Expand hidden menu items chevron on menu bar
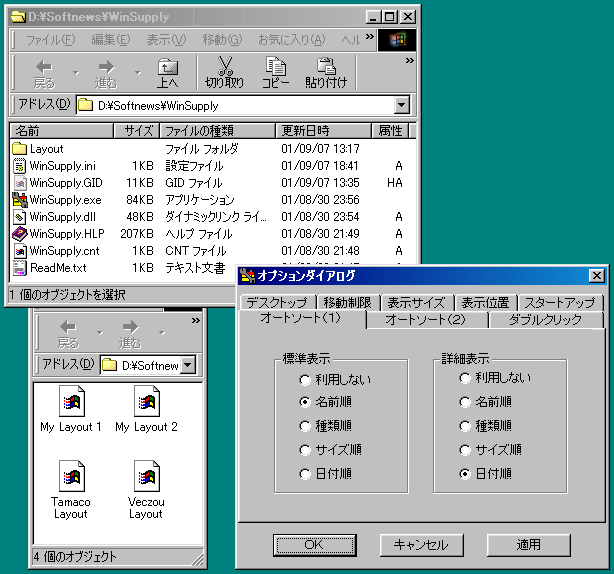This screenshot has height=574, width=614. [x=370, y=36]
